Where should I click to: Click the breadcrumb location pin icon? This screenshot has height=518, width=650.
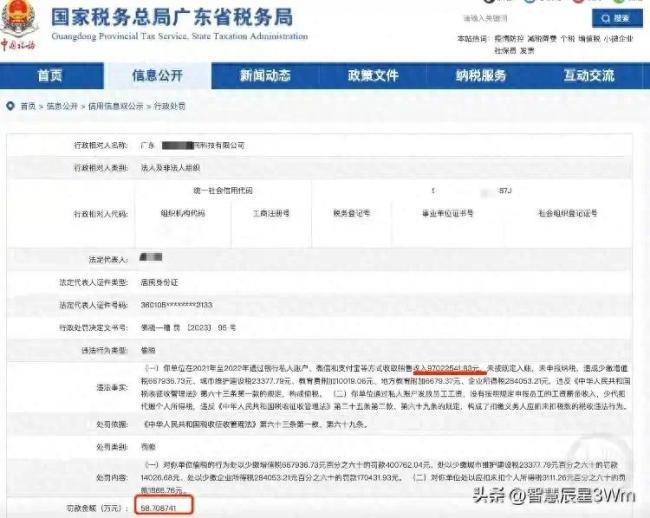coord(10,105)
